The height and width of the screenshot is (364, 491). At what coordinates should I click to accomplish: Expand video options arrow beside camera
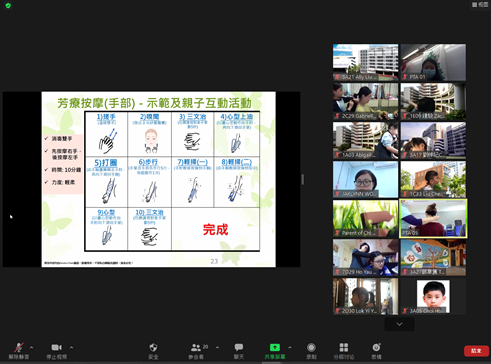[x=71, y=347]
